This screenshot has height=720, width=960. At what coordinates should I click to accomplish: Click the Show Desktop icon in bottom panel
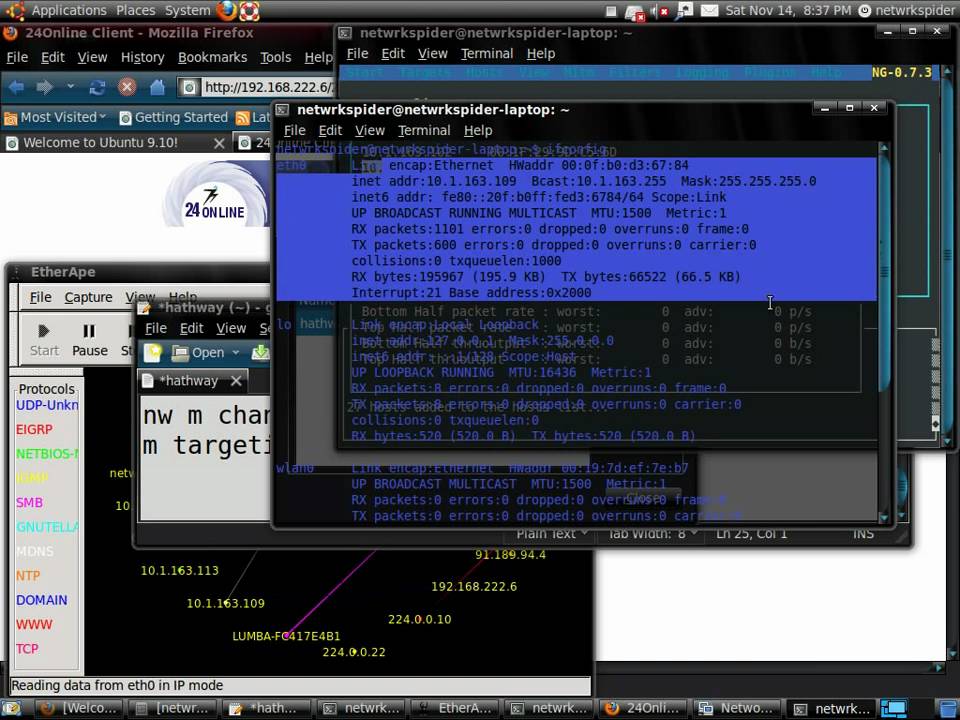pos(13,708)
